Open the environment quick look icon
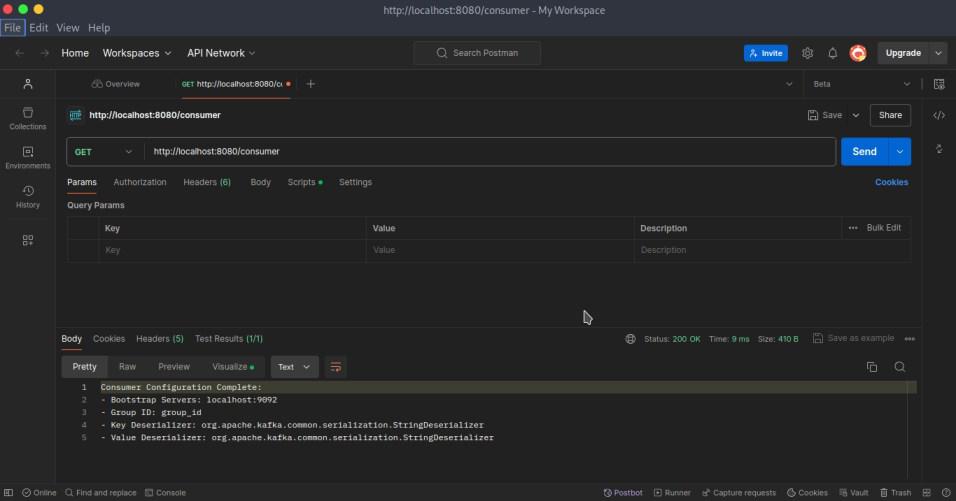Screen dimensions: 956x501 point(939,84)
